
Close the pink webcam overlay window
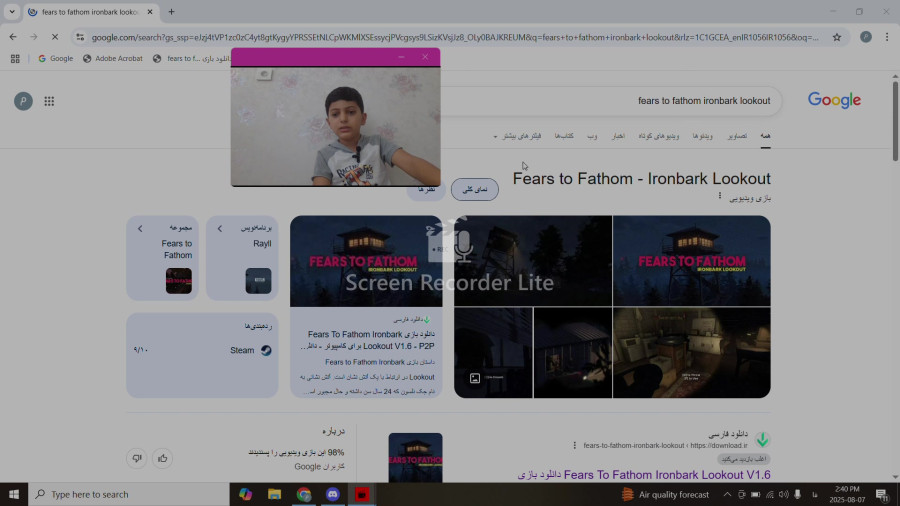(x=425, y=57)
